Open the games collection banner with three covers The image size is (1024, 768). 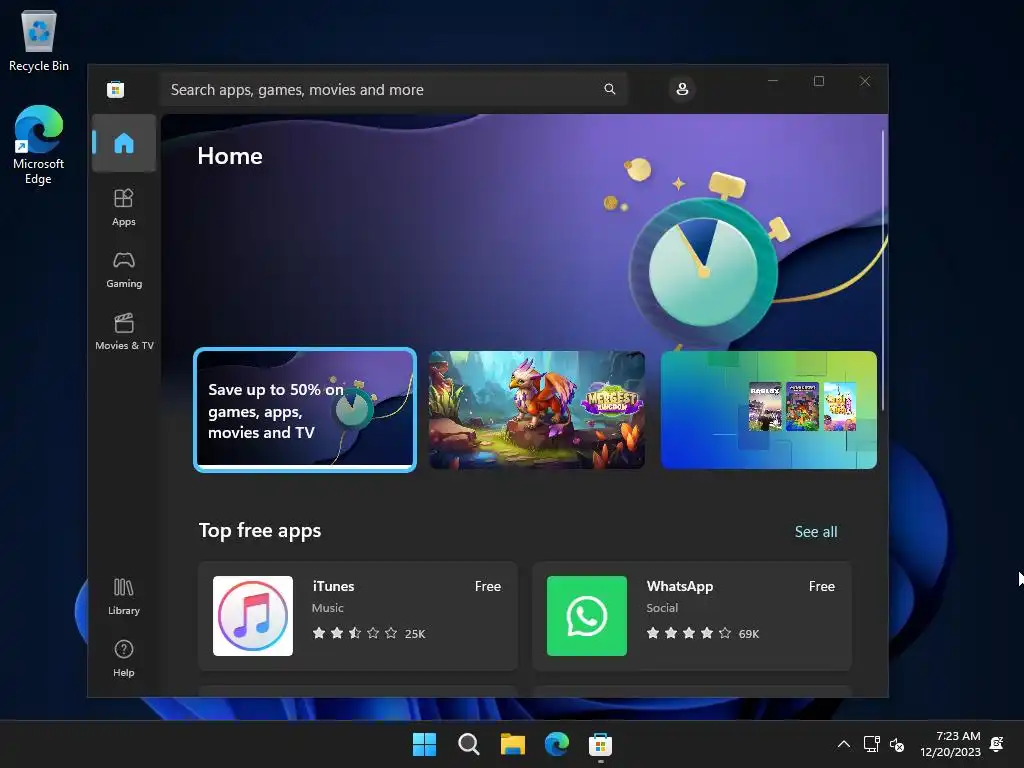point(769,409)
